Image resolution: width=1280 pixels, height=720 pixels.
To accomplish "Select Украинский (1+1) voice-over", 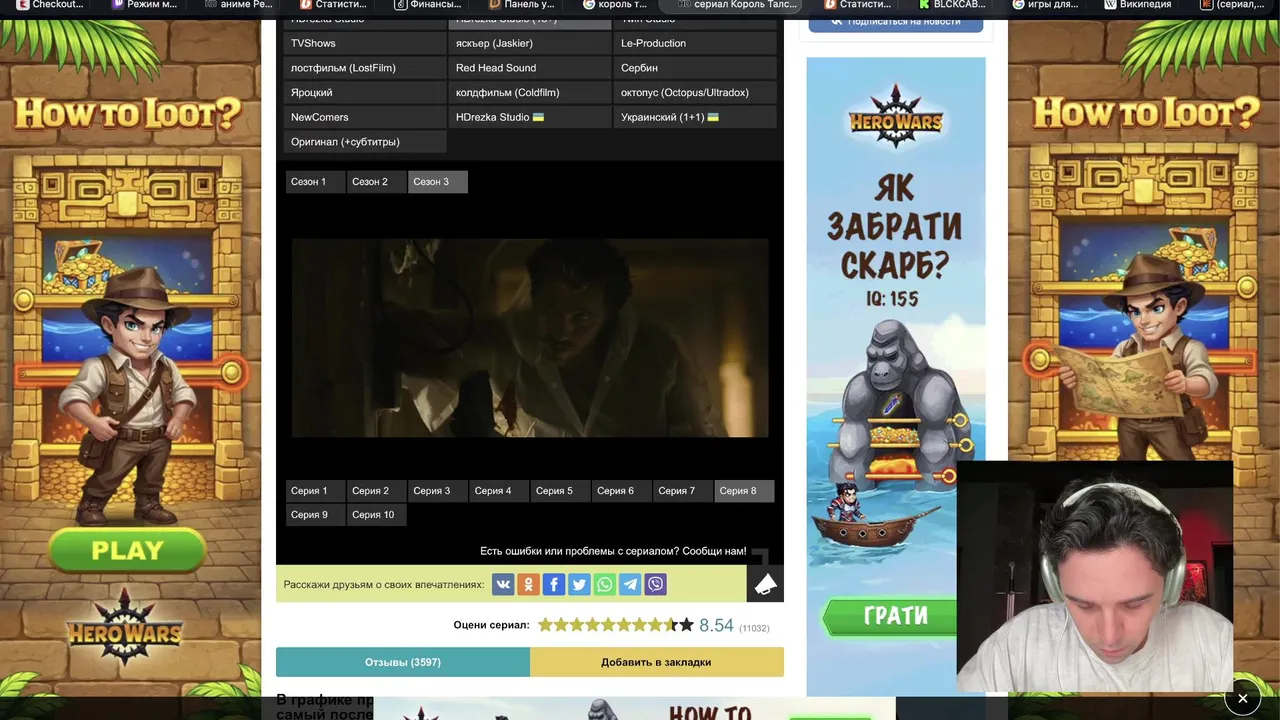I will tap(695, 117).
